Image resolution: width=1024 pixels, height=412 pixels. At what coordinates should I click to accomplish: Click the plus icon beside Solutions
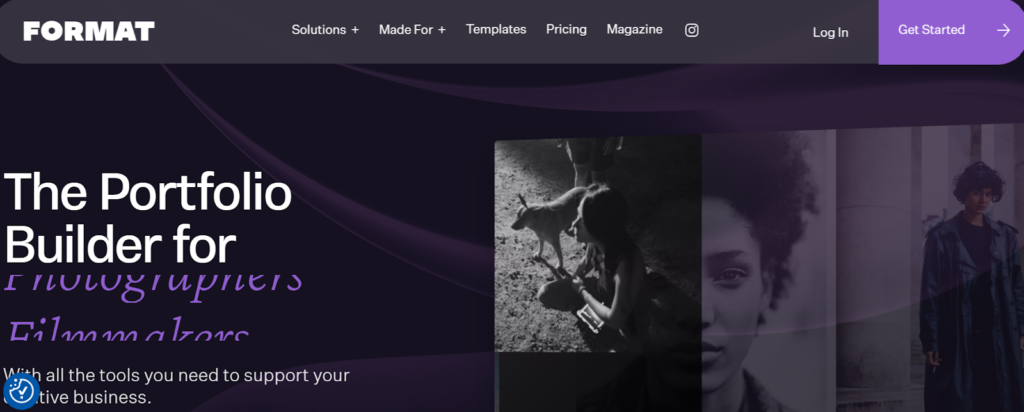pos(355,30)
